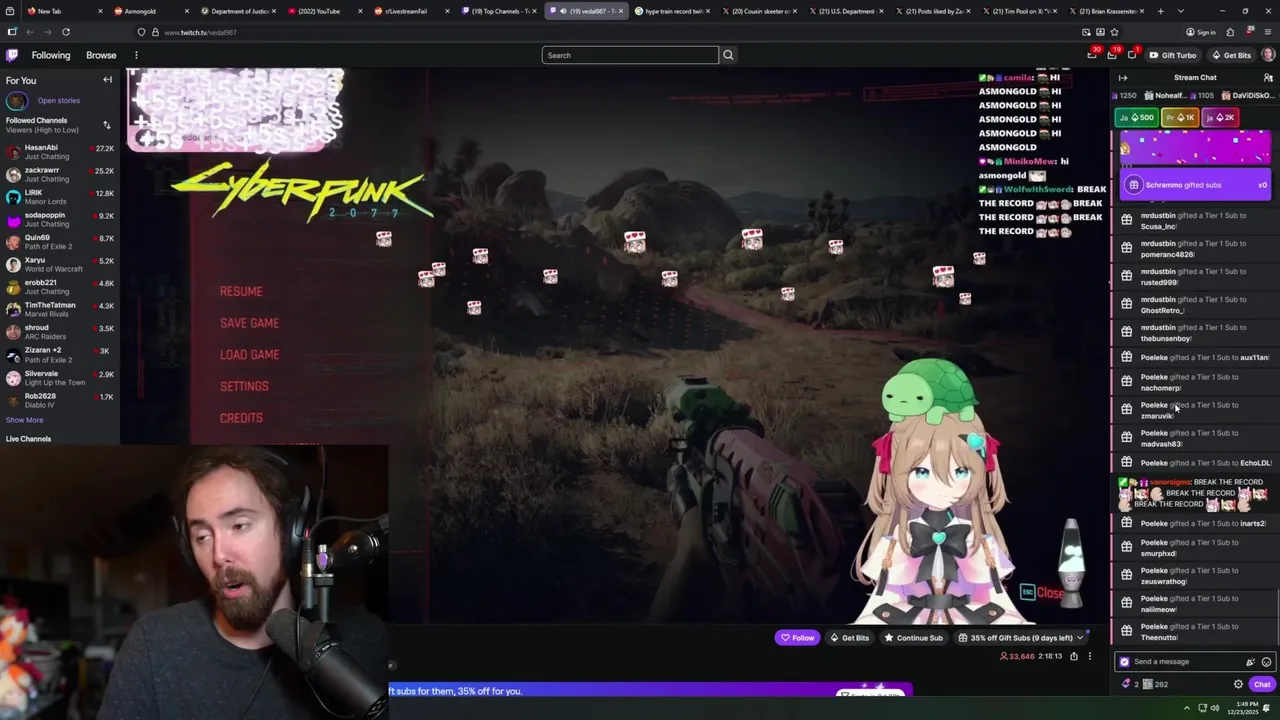Open the whispers icon in top bar
Screen dimensions: 1280x720
pyautogui.click(x=1132, y=55)
